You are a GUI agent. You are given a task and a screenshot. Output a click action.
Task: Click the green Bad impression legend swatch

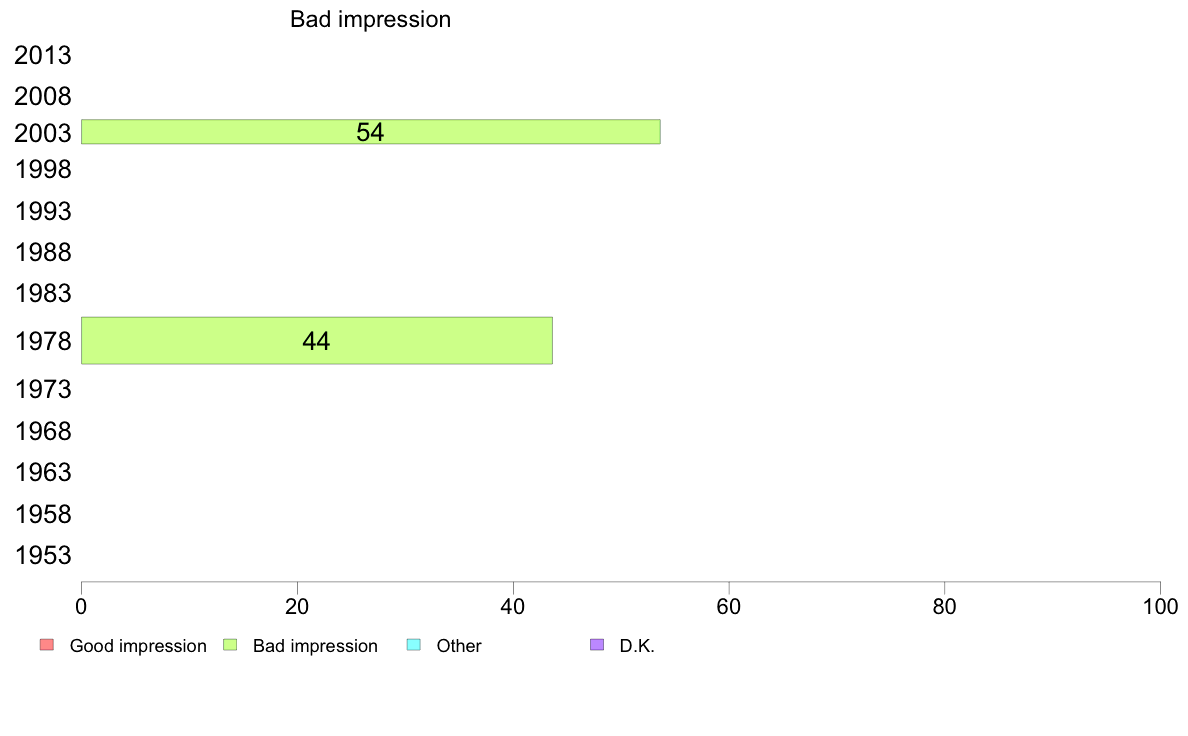(x=230, y=645)
